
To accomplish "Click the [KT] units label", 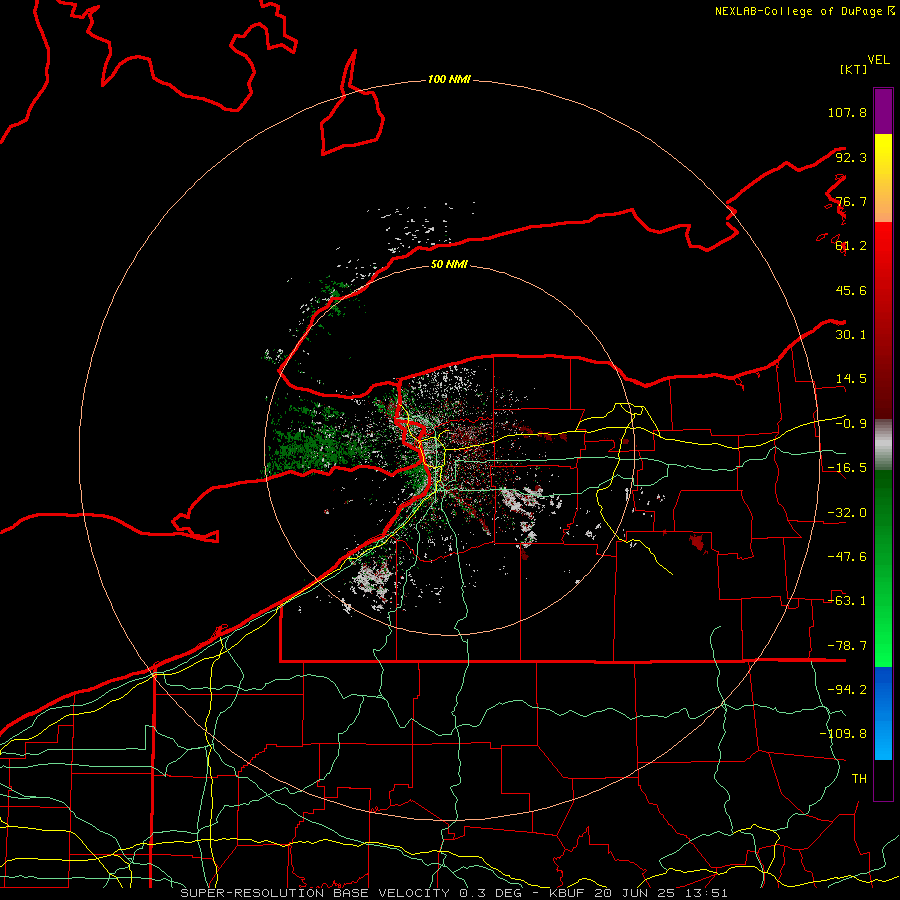I will tap(854, 69).
